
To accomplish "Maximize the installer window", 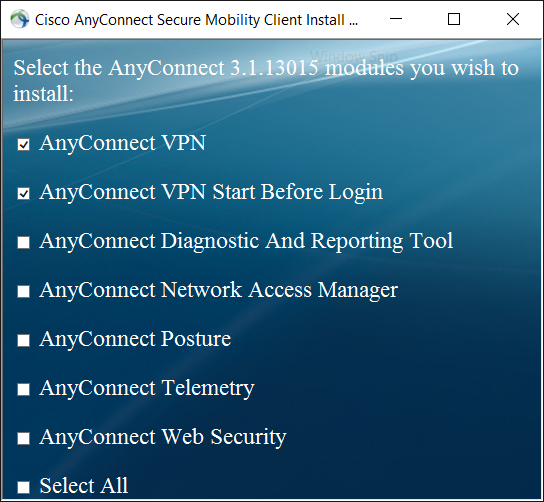I will click(454, 19).
